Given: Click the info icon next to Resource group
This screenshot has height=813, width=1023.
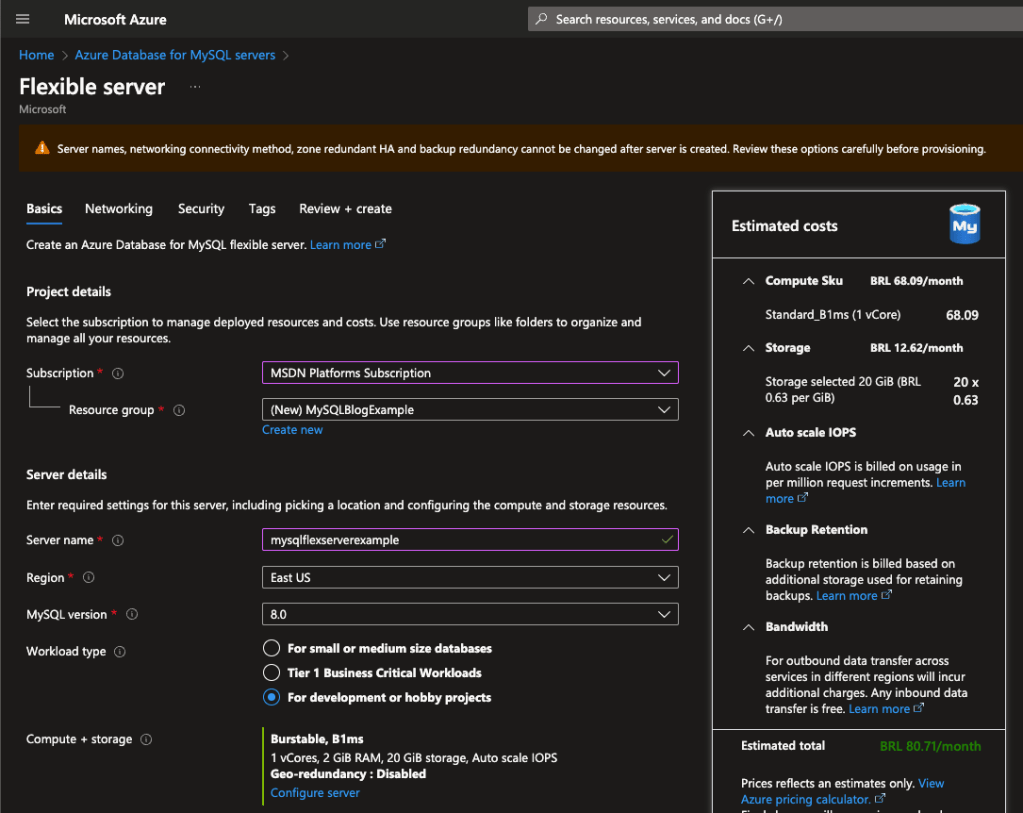Looking at the screenshot, I should (179, 410).
